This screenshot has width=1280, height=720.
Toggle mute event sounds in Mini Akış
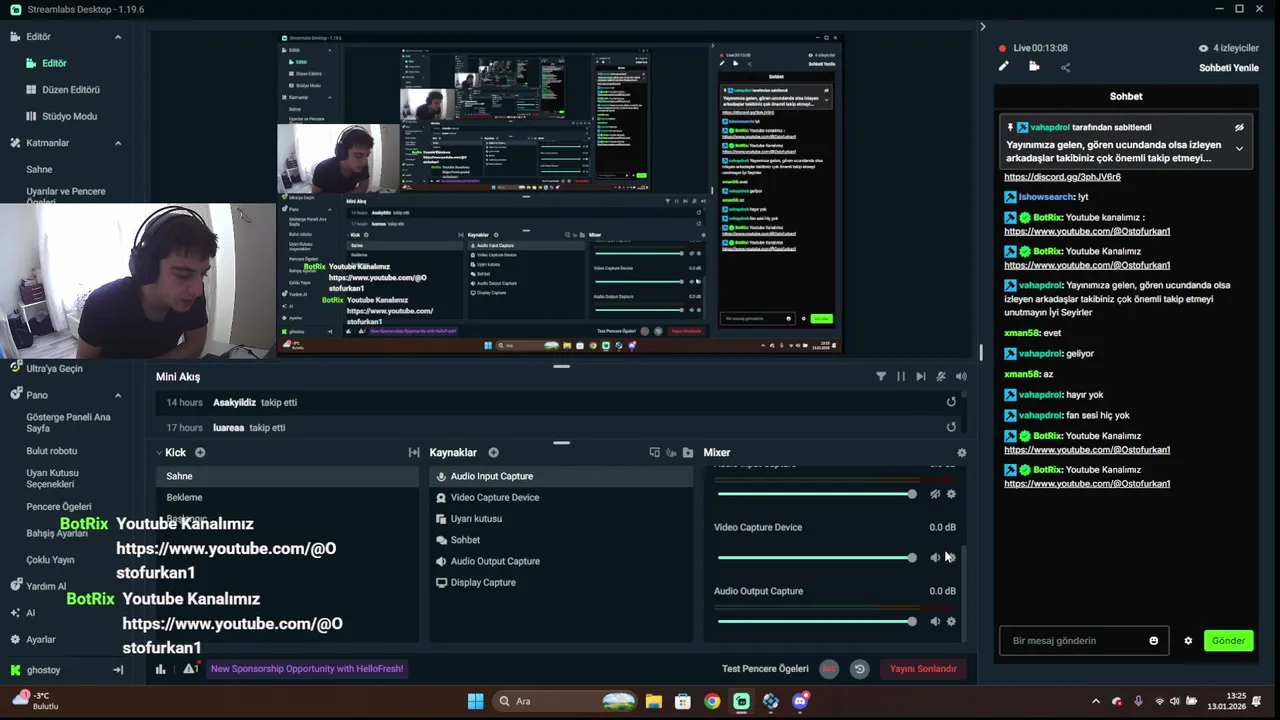click(x=941, y=376)
